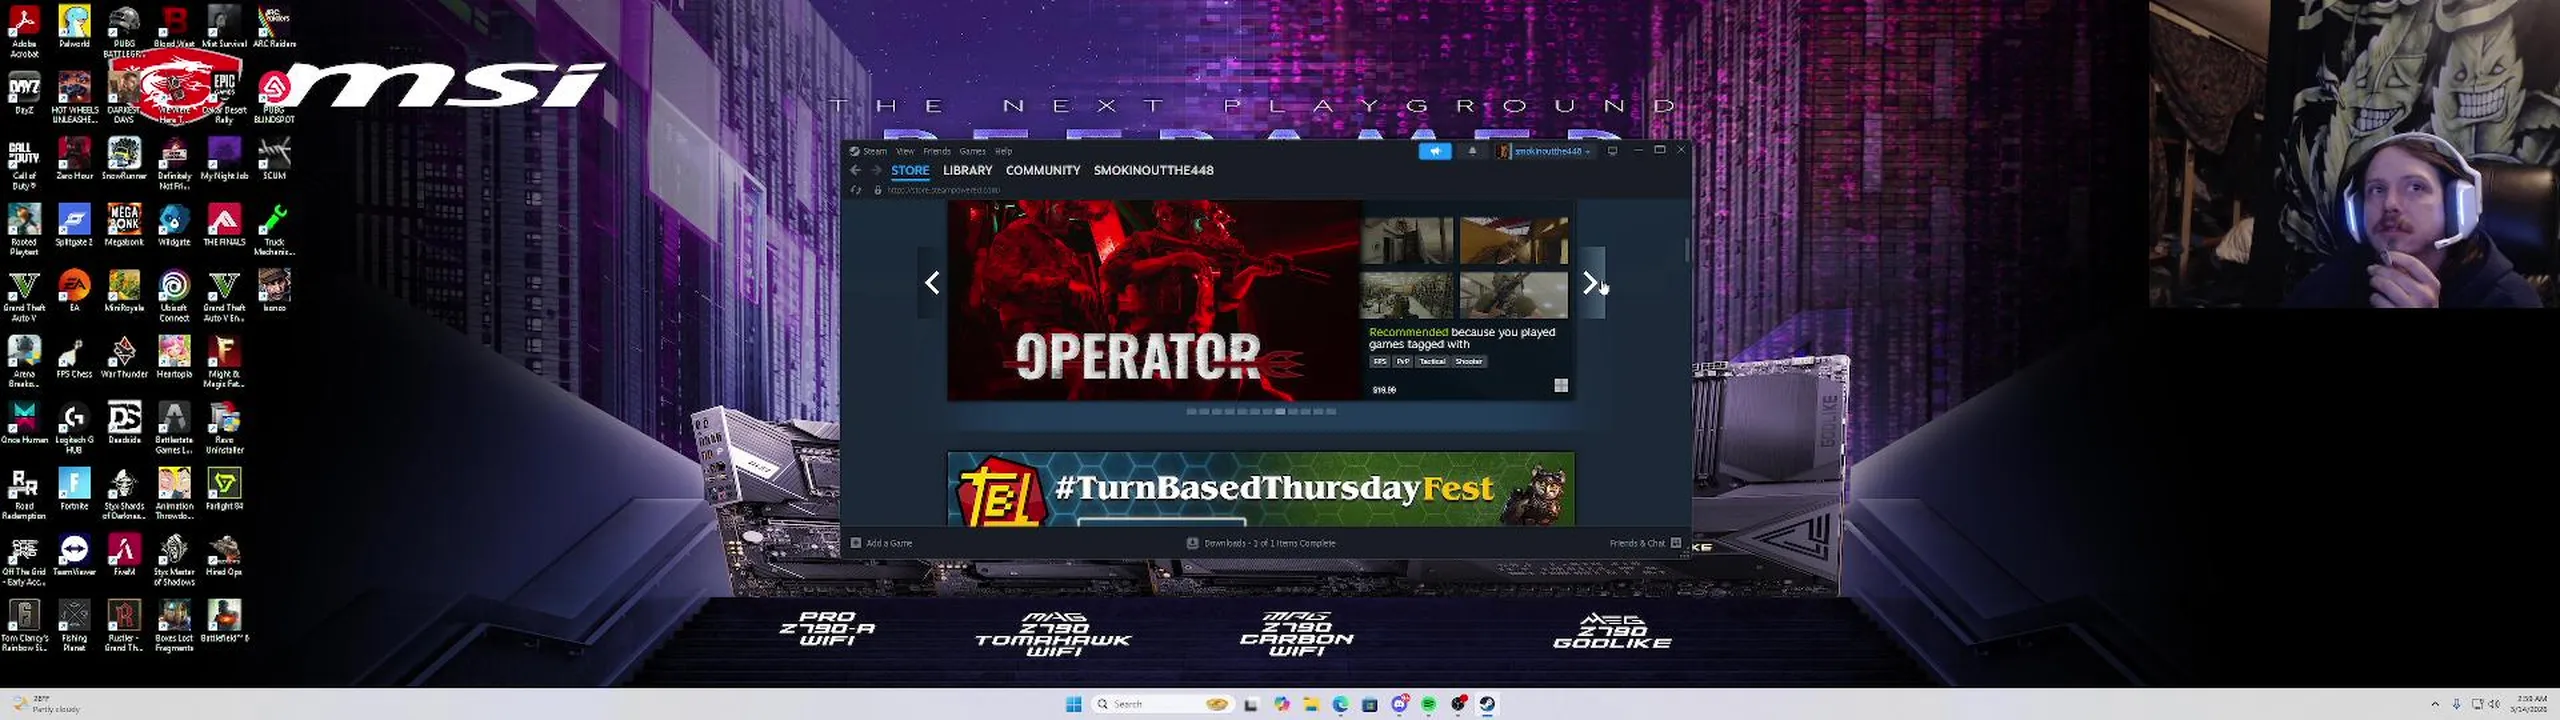Click the Tactical tag on featured game
The image size is (2560, 720).
point(1432,362)
